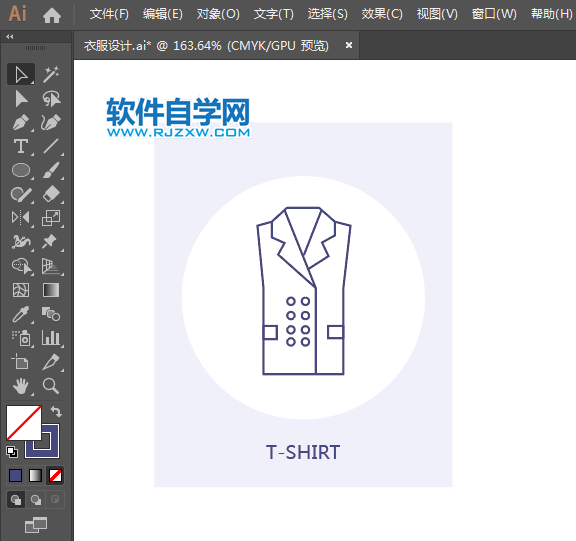Grab the toolbar gripper handle
This screenshot has height=541, width=576.
[x=36, y=48]
